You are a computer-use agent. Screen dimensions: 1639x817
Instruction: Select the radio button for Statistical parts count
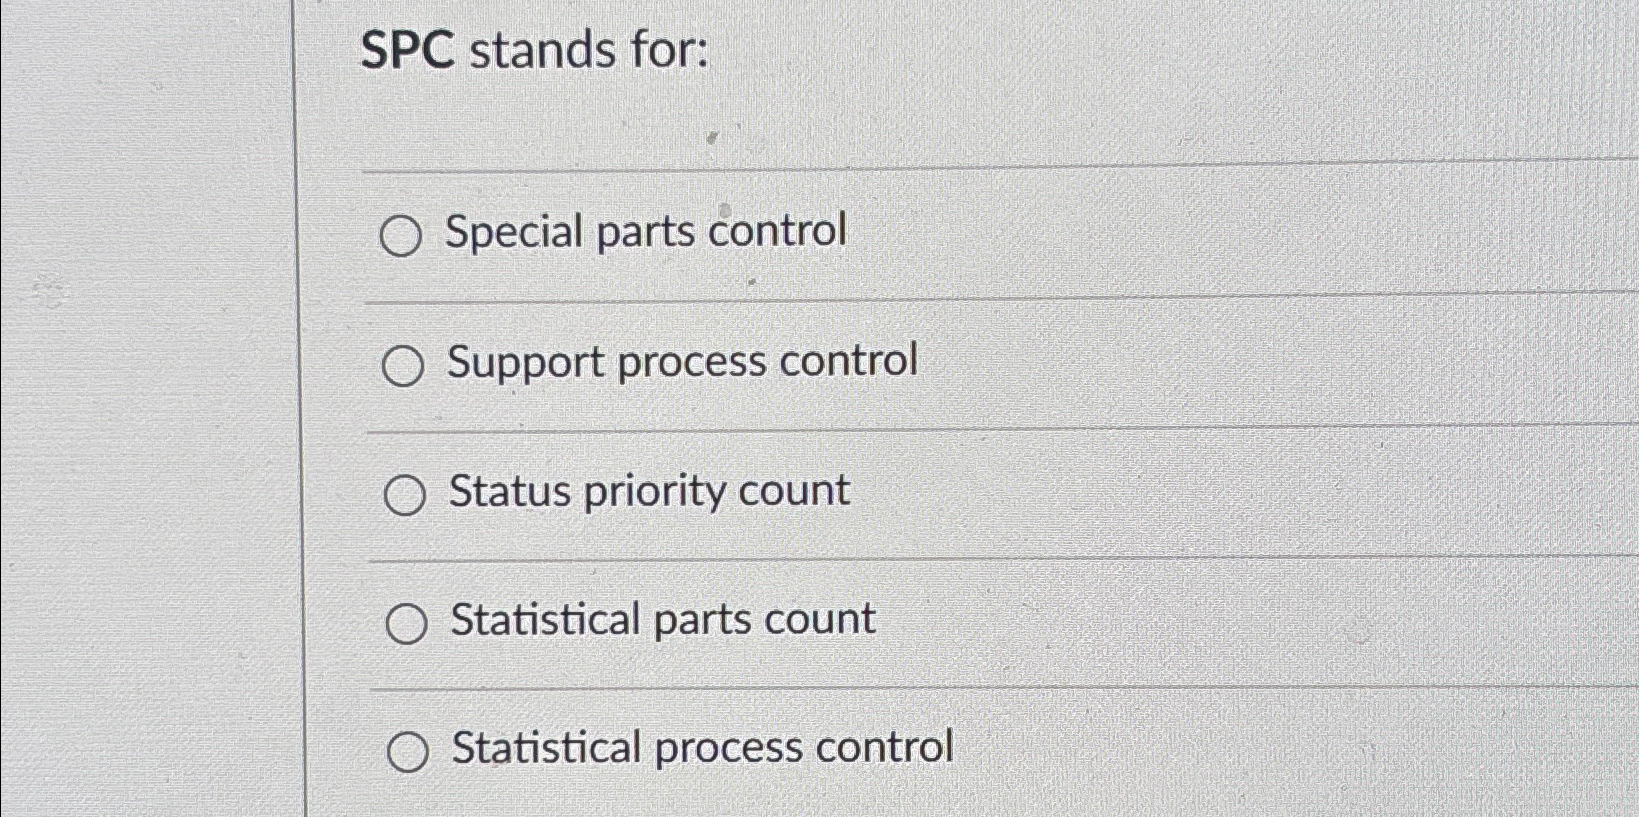pos(407,623)
